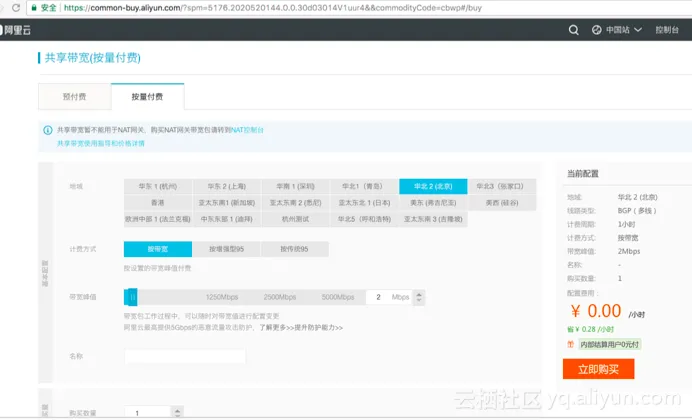Click the 立即购买 buy button
The height and width of the screenshot is (420, 692).
click(598, 369)
